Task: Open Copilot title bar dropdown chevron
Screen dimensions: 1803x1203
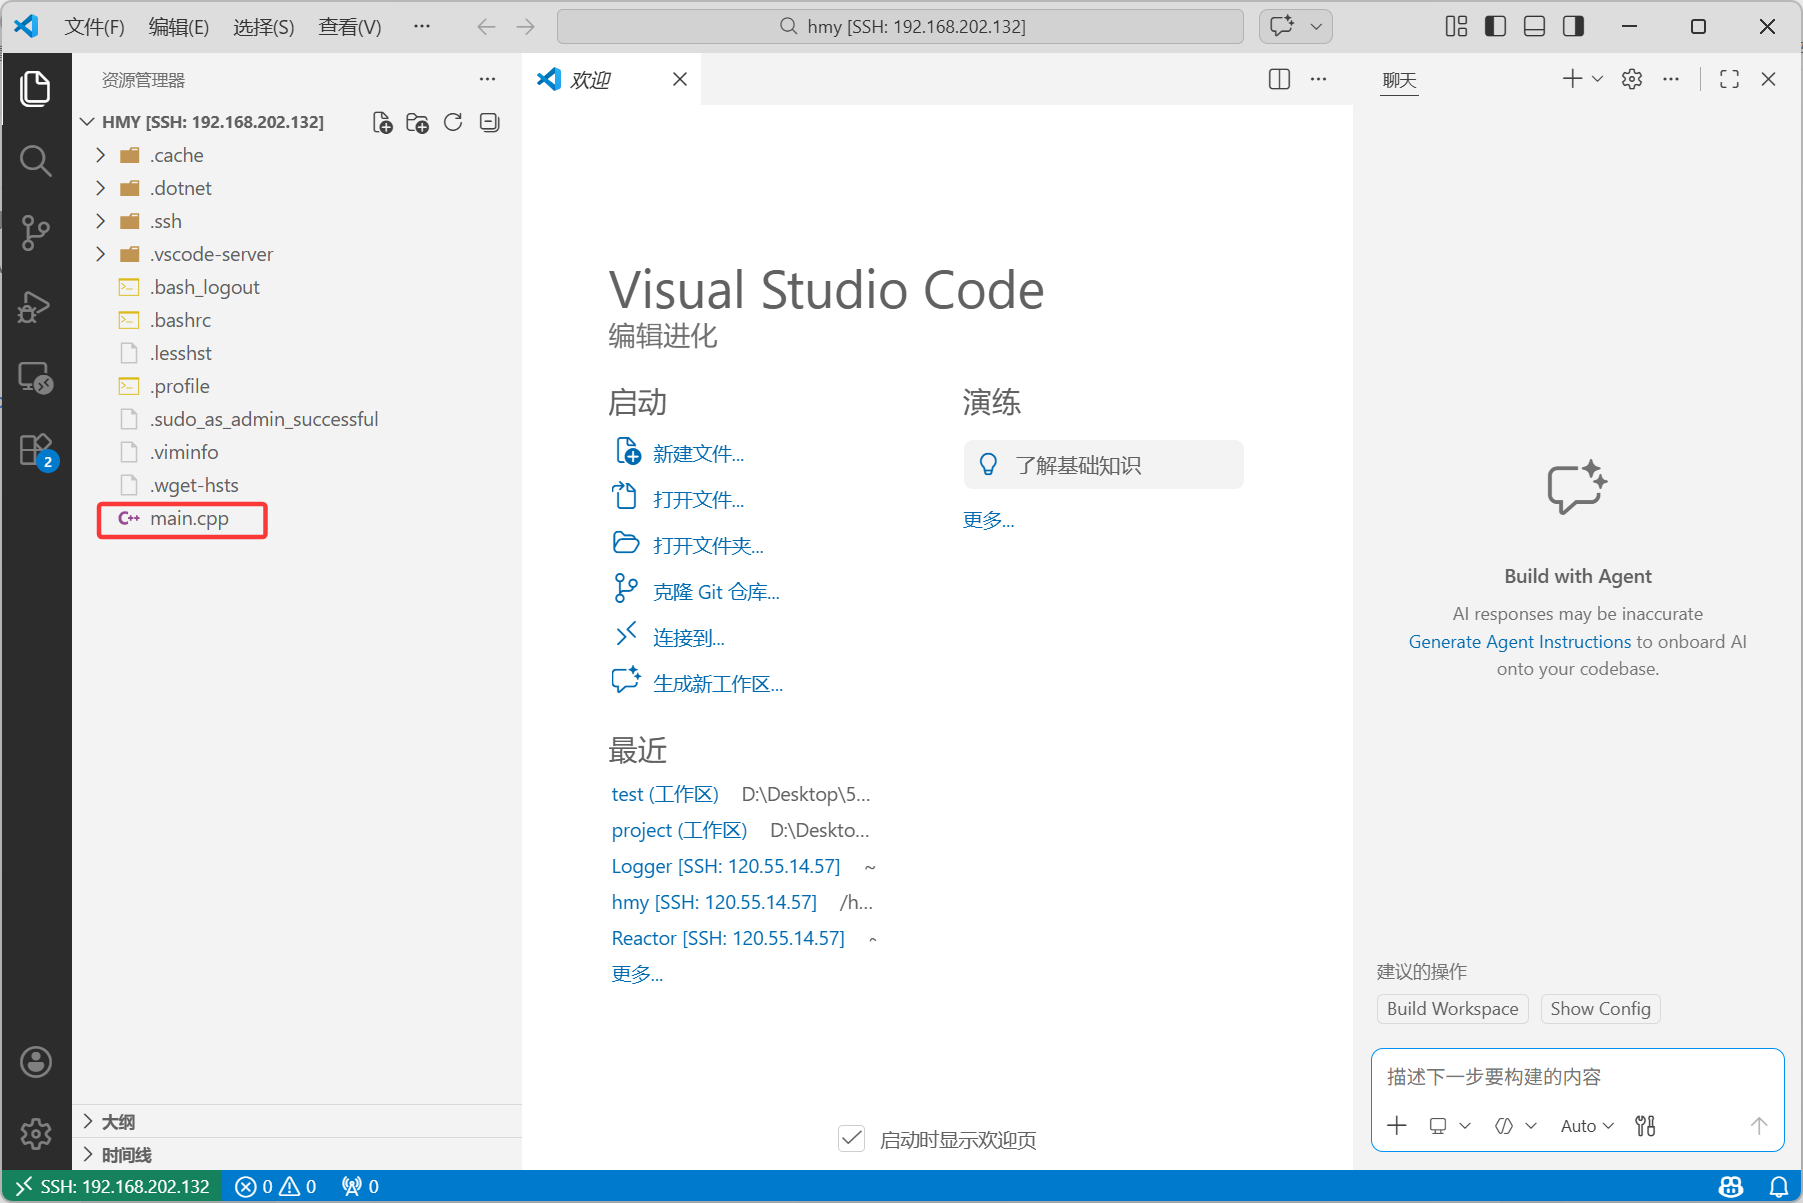Action: [1316, 26]
